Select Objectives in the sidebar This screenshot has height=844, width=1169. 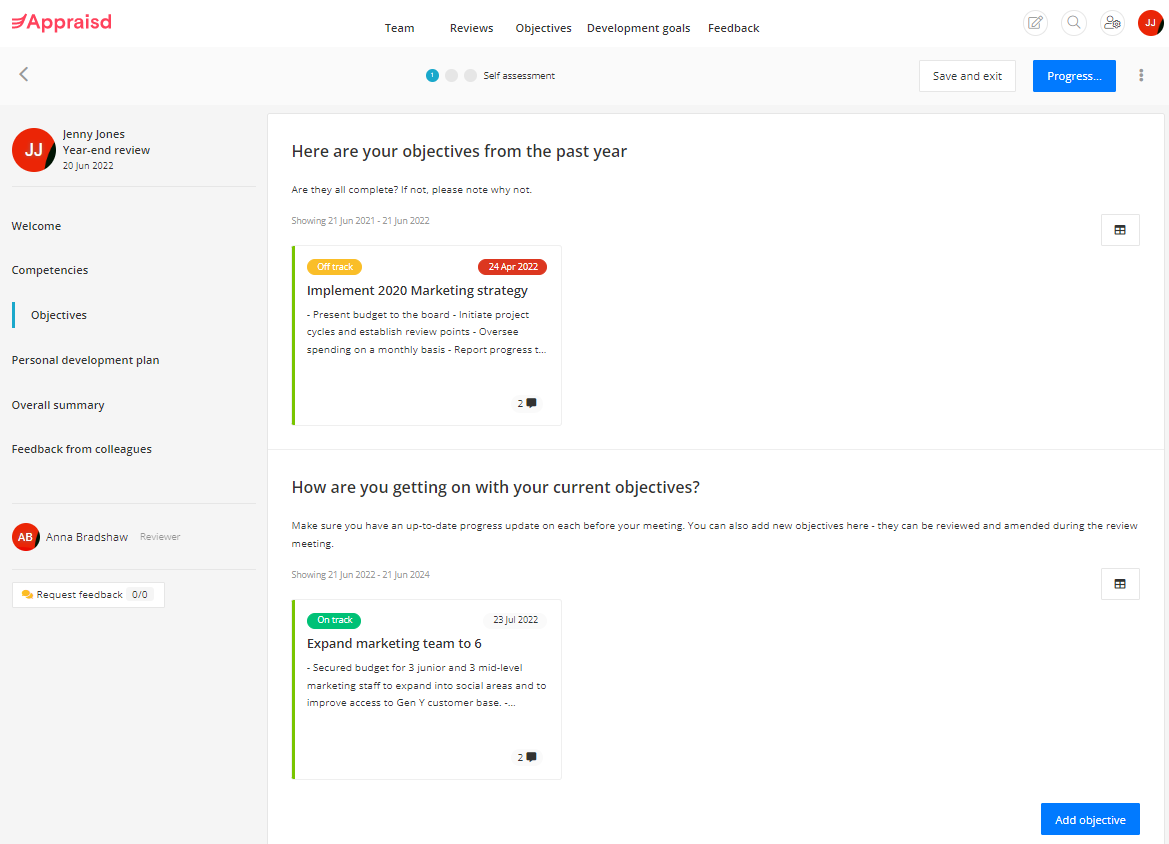coord(59,315)
